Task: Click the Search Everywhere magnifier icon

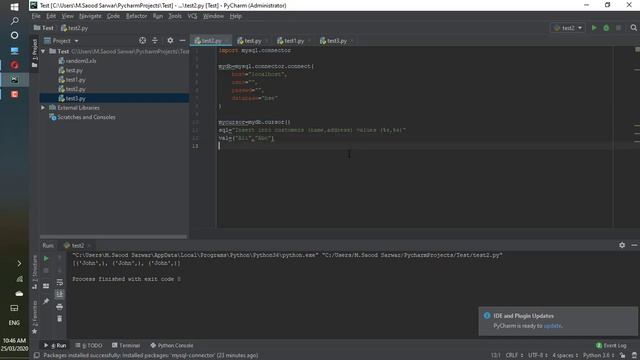Action: pos(633,28)
